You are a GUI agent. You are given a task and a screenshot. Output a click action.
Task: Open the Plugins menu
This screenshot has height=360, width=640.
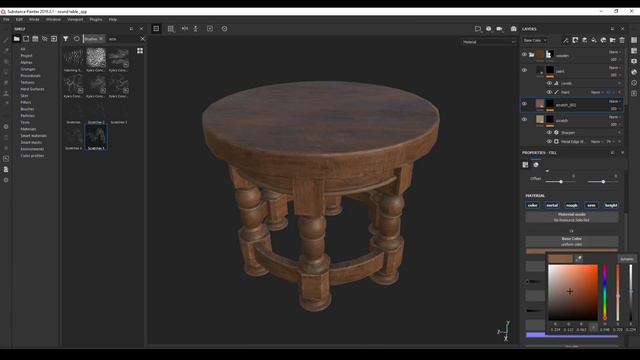coord(96,19)
